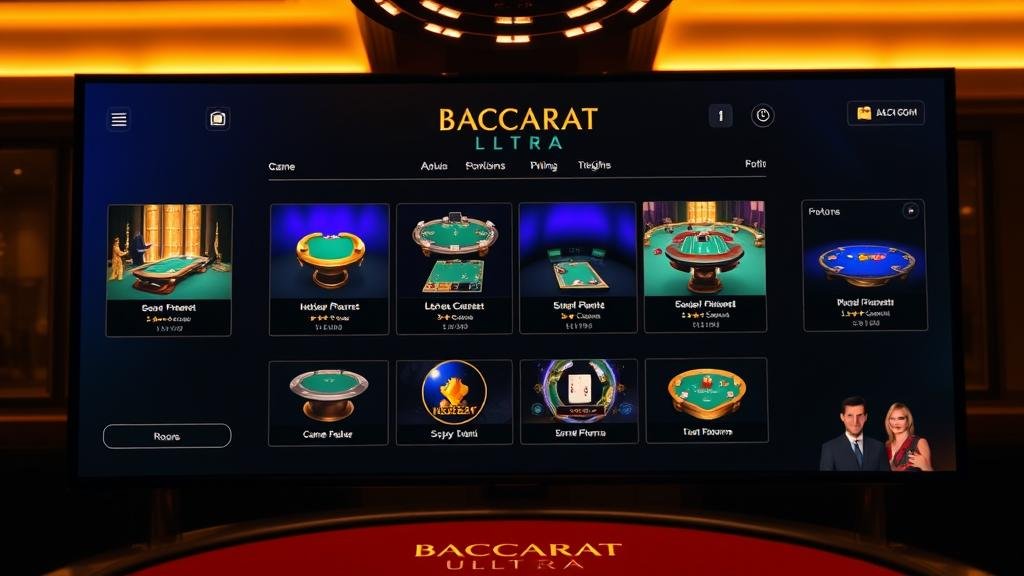Click the far-right tab on the navigation bar
The height and width of the screenshot is (576, 1024).
[755, 164]
